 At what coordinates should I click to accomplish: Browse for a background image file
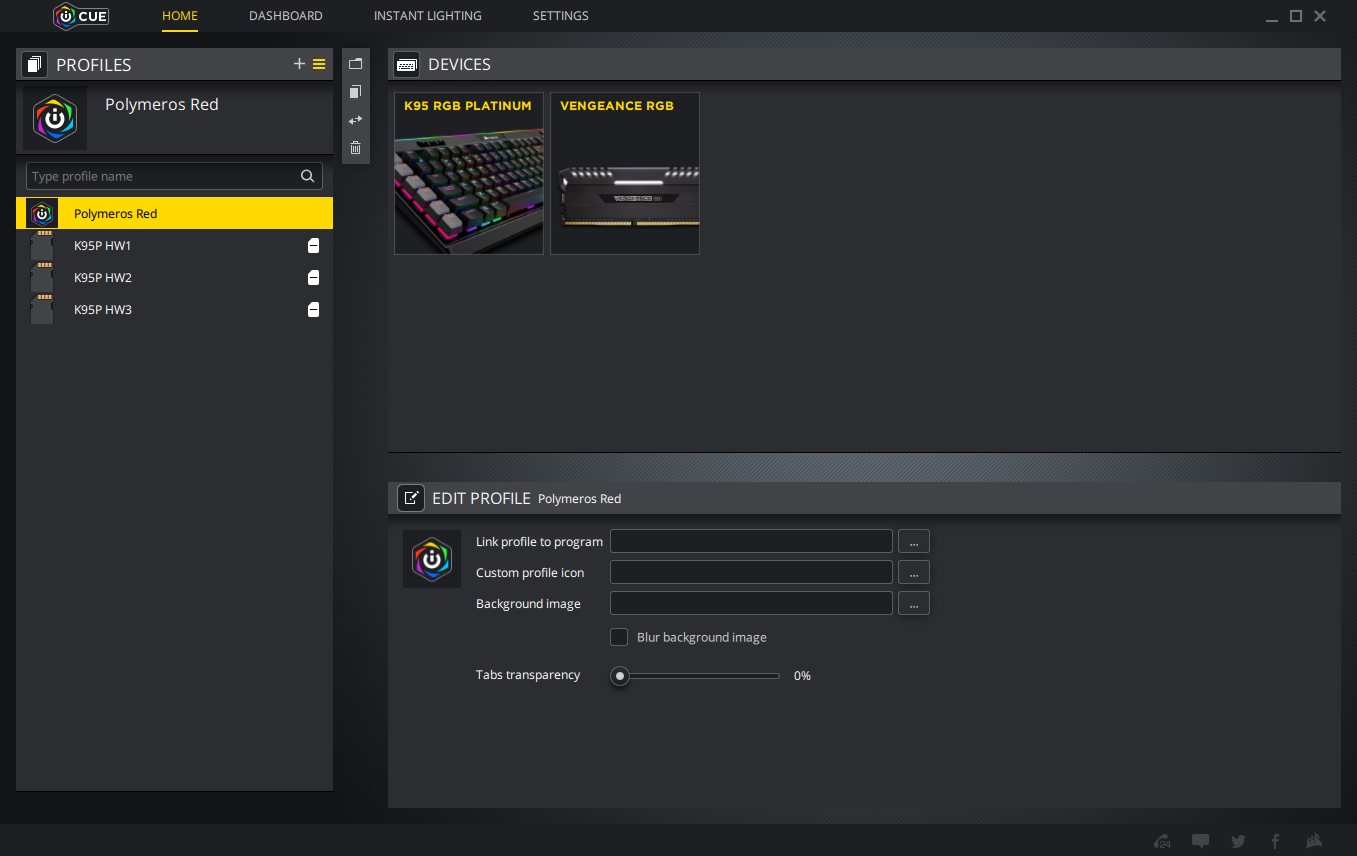(913, 603)
